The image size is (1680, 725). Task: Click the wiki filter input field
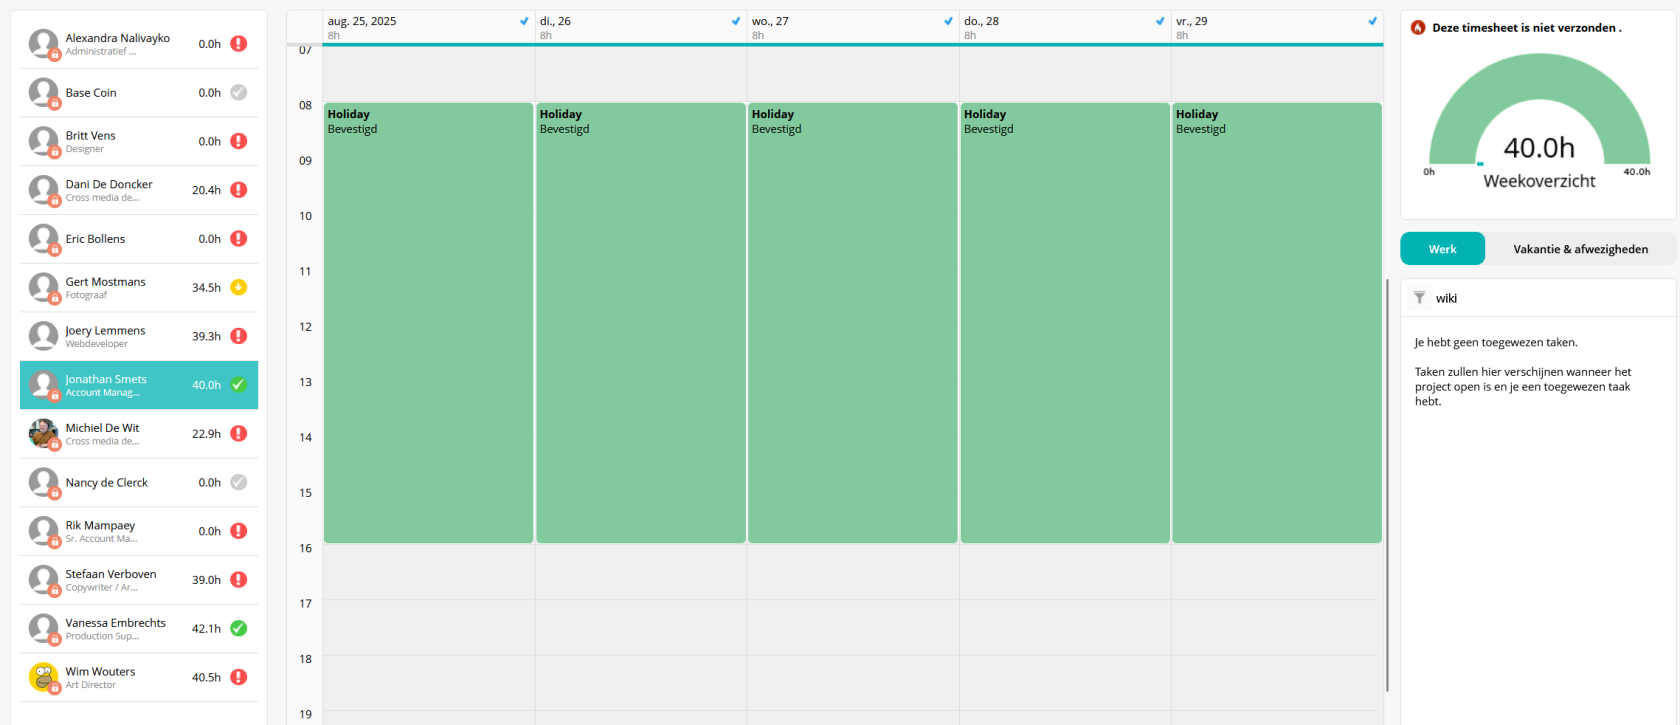pos(1550,298)
